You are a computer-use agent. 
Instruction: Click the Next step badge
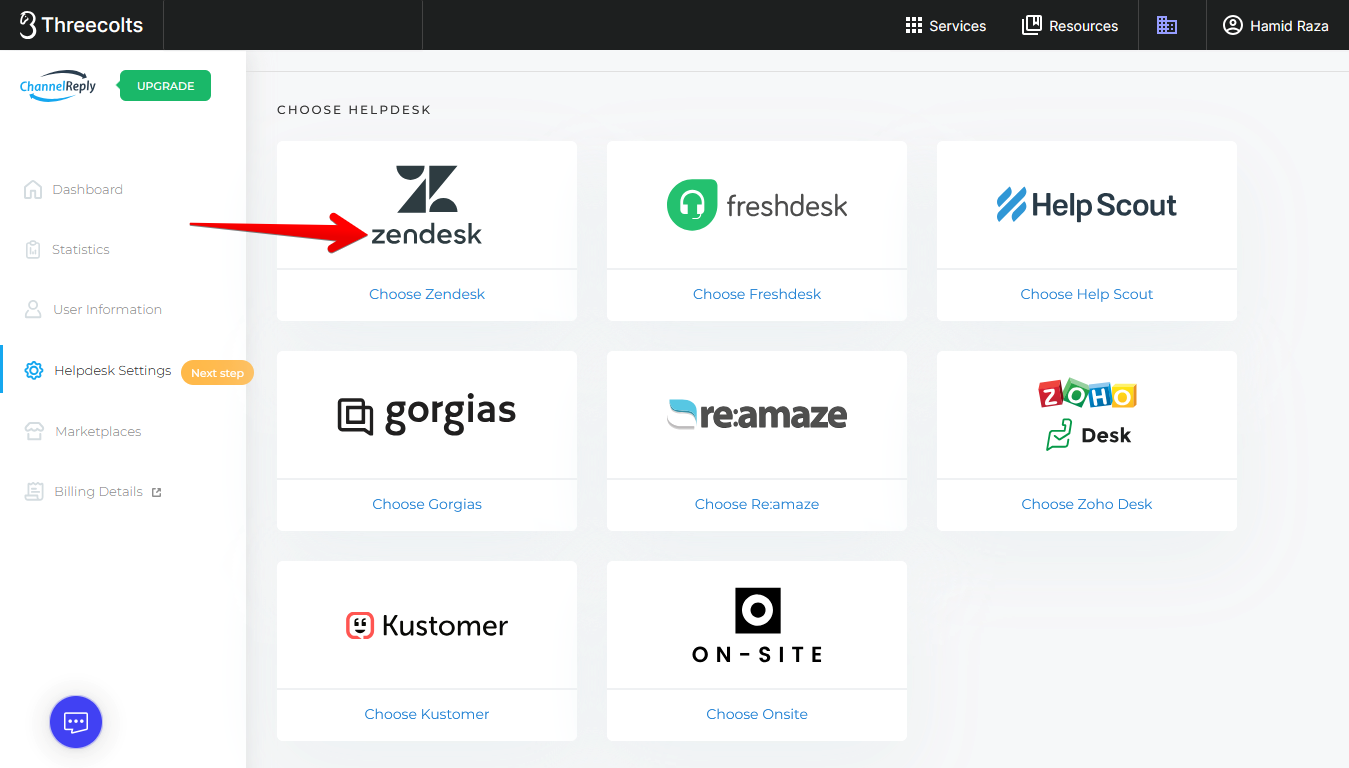tap(217, 373)
